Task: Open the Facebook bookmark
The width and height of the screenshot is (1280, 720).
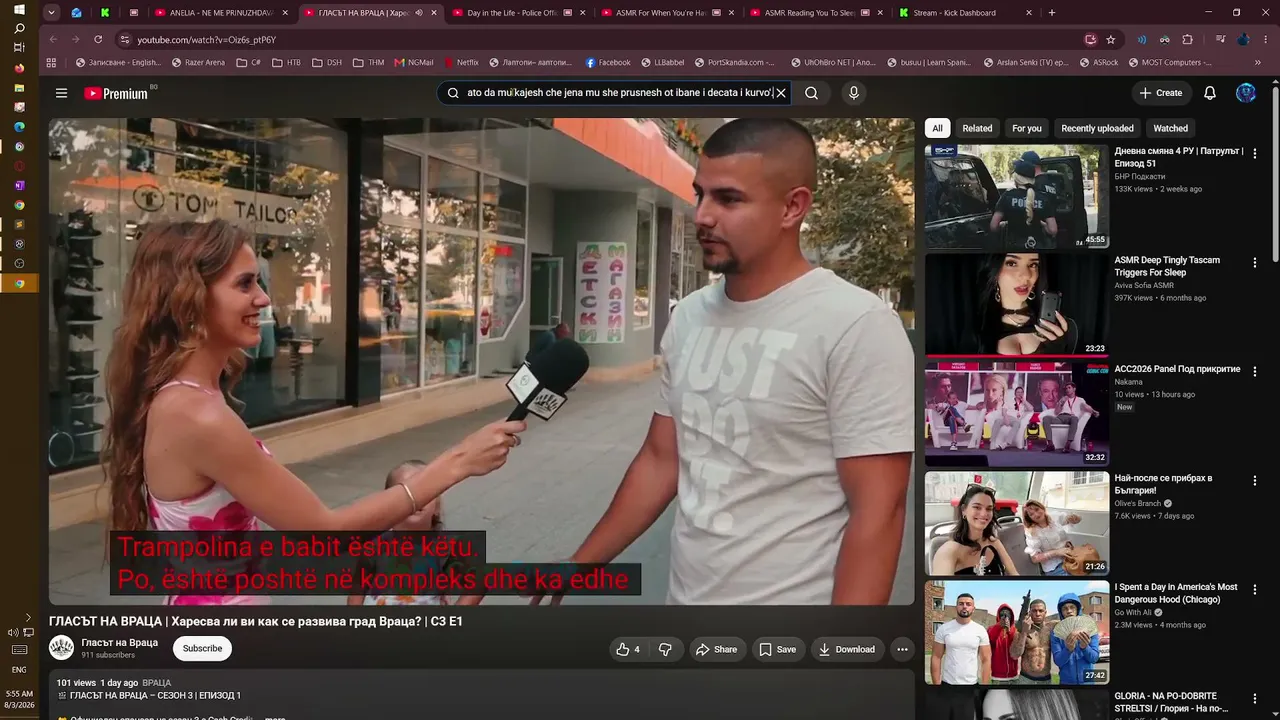Action: tap(608, 62)
